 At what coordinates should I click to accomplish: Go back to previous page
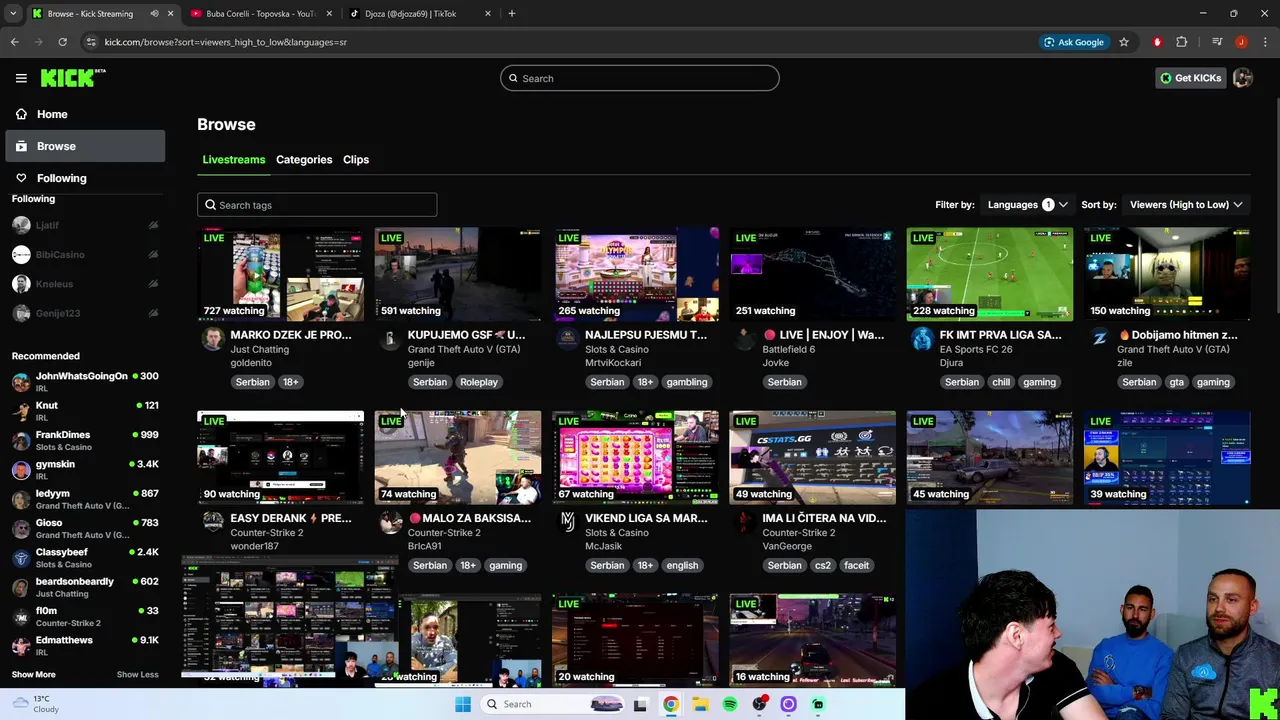pos(14,42)
